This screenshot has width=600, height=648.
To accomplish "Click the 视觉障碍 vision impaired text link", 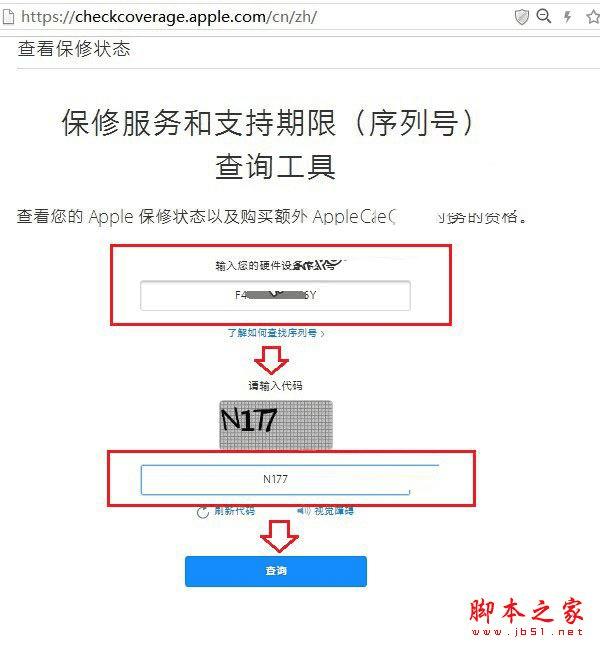I will (x=334, y=511).
